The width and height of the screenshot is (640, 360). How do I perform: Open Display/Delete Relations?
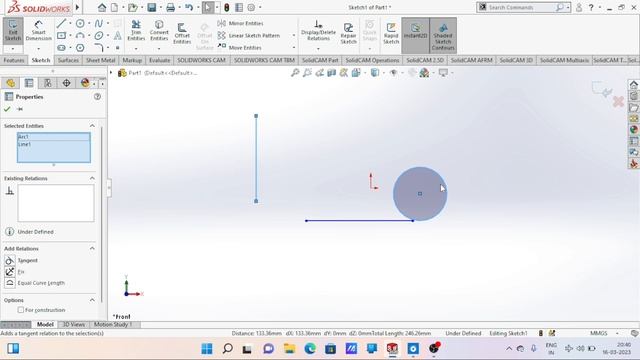point(318,31)
